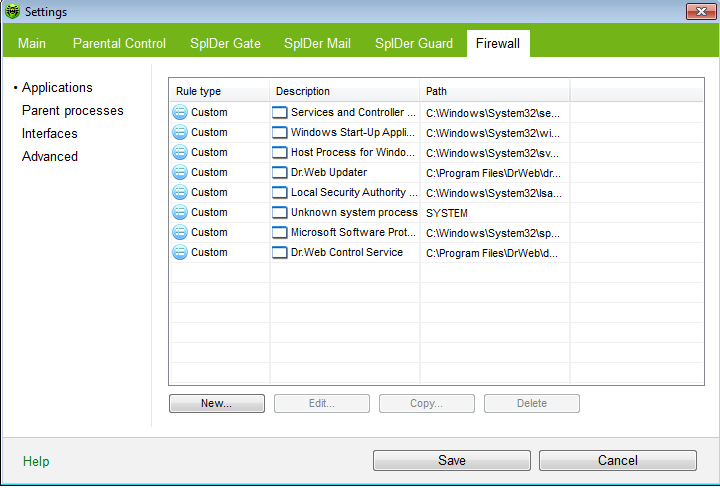
Task: Go to the Advanced firewall section
Action: [49, 156]
